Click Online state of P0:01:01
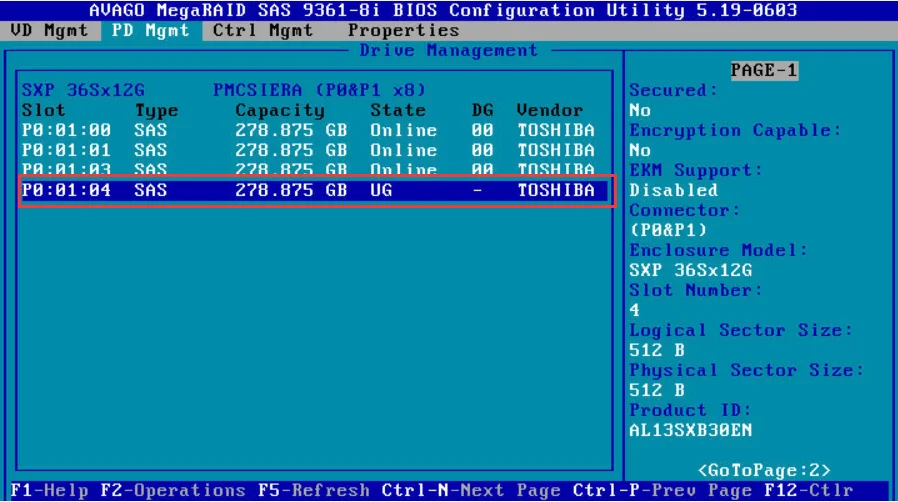The width and height of the screenshot is (898, 502). tap(403, 151)
